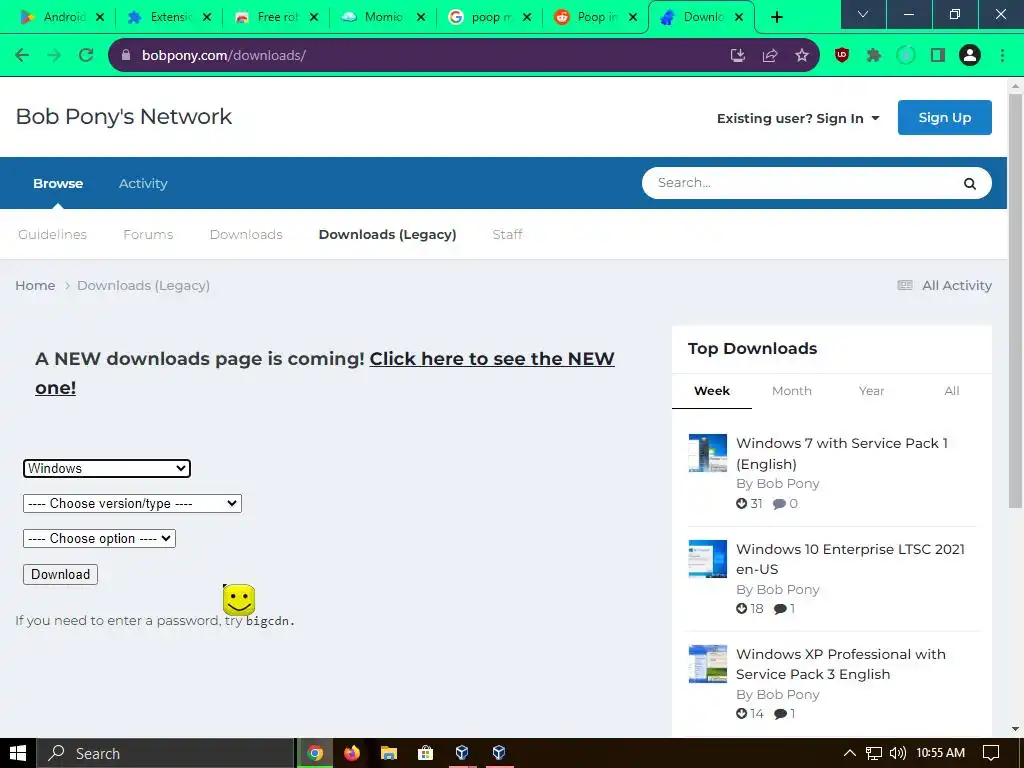Show hidden tray icons chevron
The height and width of the screenshot is (768, 1024).
click(849, 753)
